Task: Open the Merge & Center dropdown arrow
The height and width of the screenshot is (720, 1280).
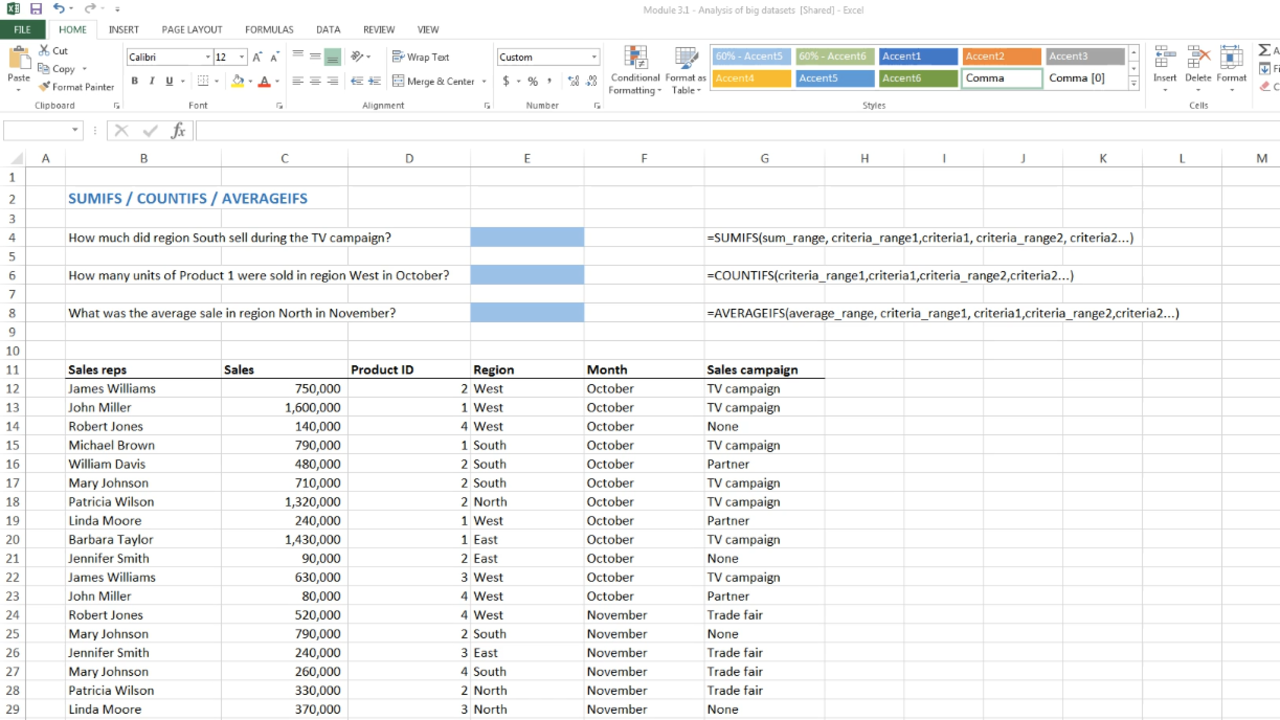Action: 484,81
